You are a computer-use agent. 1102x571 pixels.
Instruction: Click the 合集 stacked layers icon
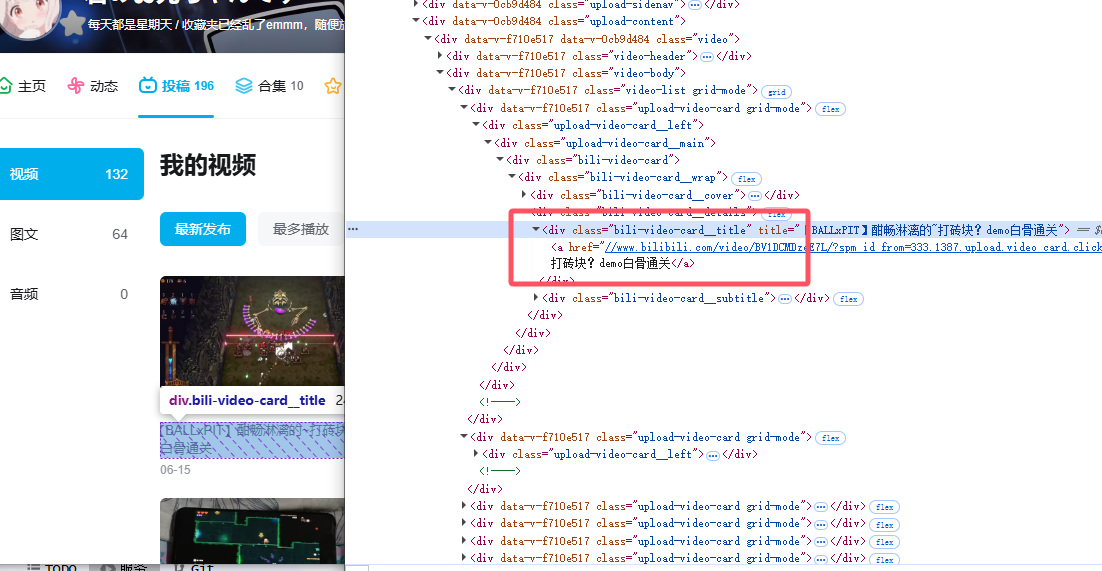point(244,86)
